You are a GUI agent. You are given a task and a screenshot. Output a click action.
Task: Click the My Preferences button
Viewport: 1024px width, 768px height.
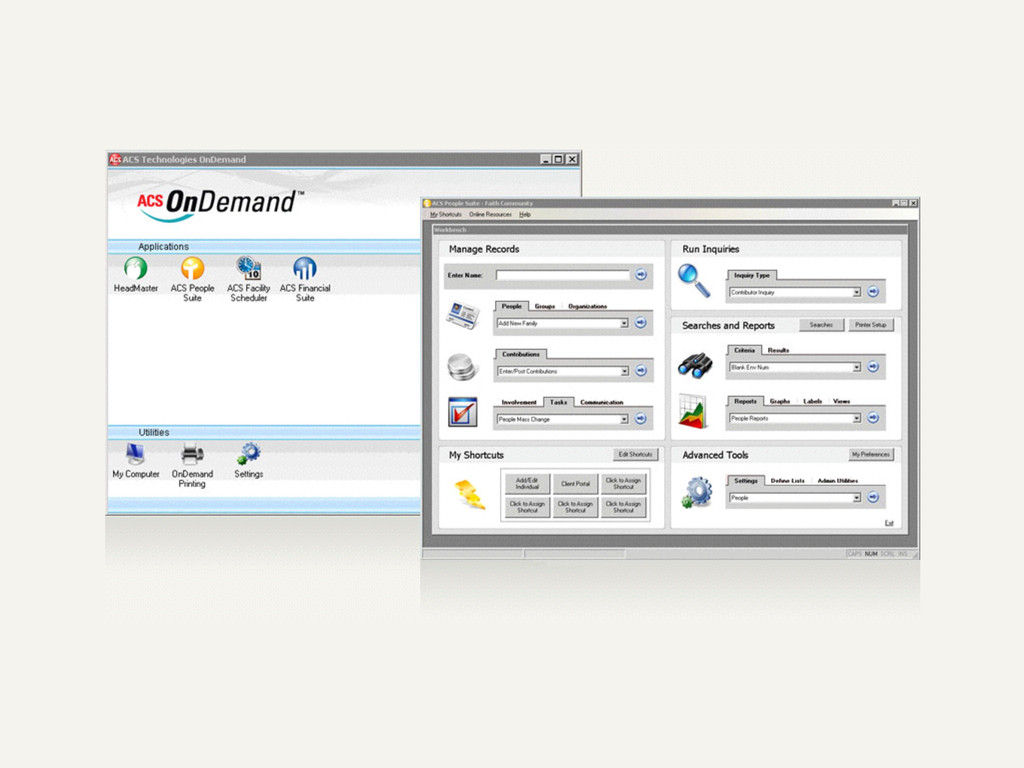coord(871,454)
